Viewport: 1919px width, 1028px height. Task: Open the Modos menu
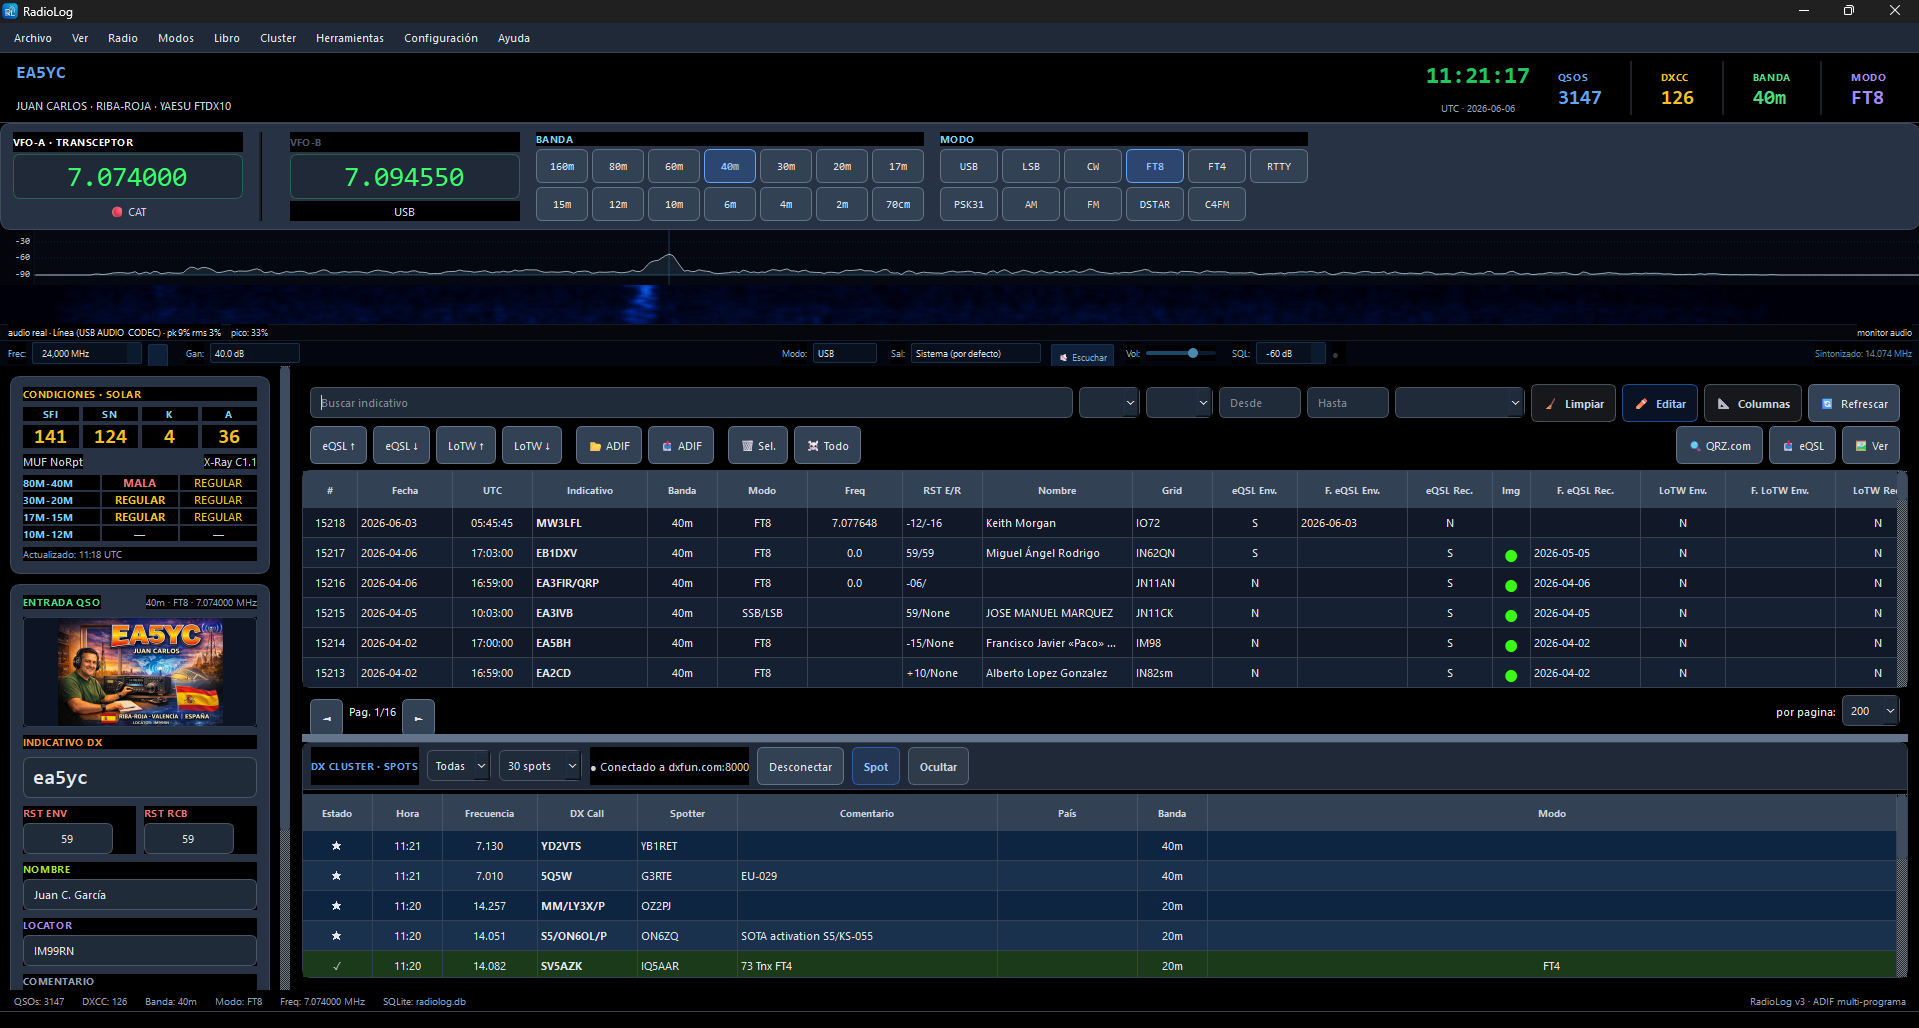tap(176, 38)
